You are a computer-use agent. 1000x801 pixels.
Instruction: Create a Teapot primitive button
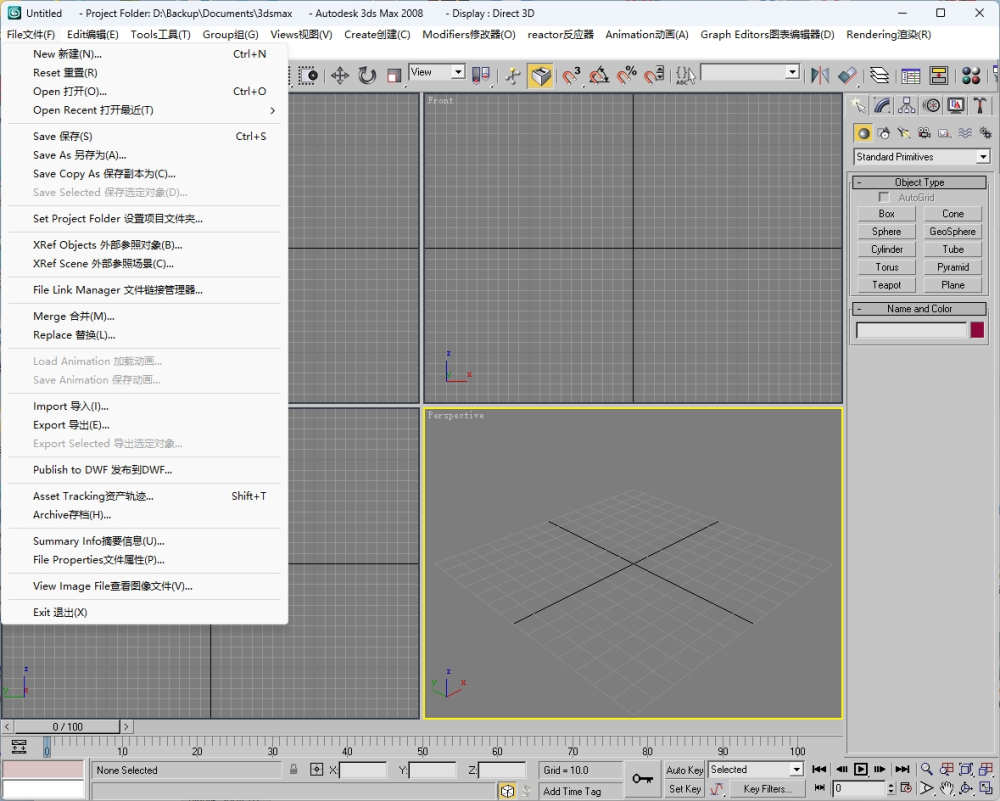coord(886,285)
